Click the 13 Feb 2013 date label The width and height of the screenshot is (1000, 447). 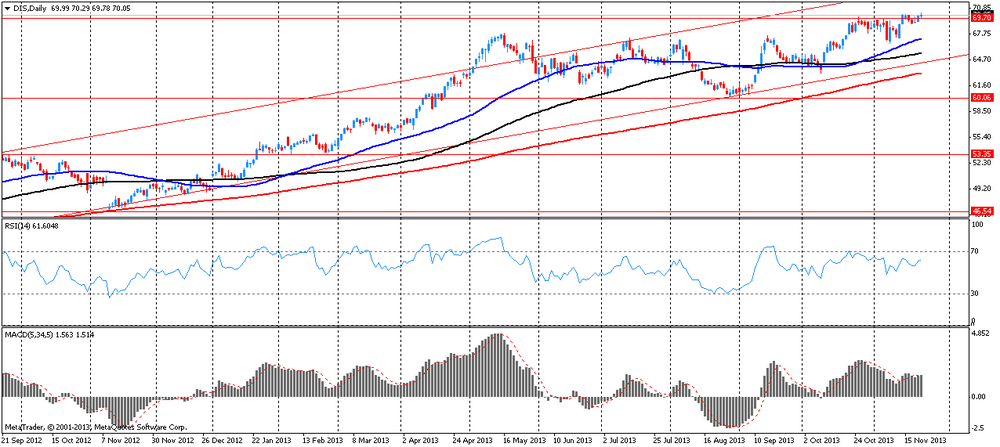pyautogui.click(x=322, y=441)
